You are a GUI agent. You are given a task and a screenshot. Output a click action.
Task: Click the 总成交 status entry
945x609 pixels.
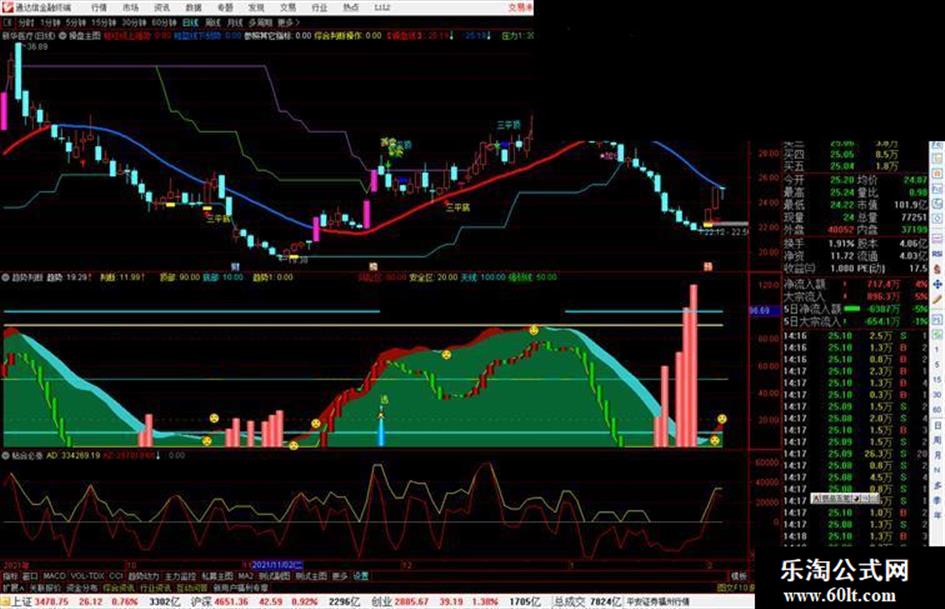[x=588, y=601]
